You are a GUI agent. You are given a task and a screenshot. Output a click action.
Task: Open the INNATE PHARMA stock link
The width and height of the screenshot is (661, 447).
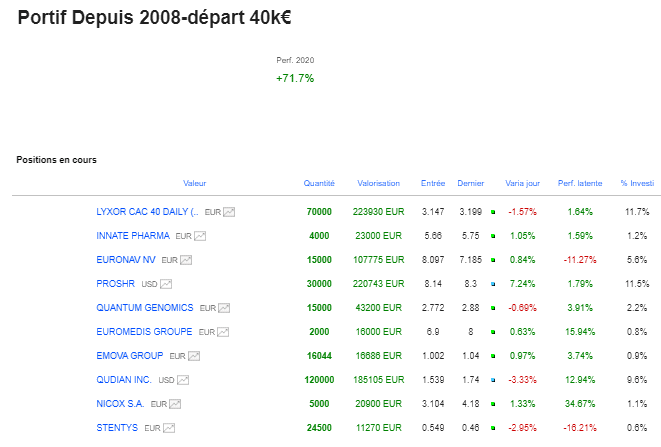coord(133,236)
